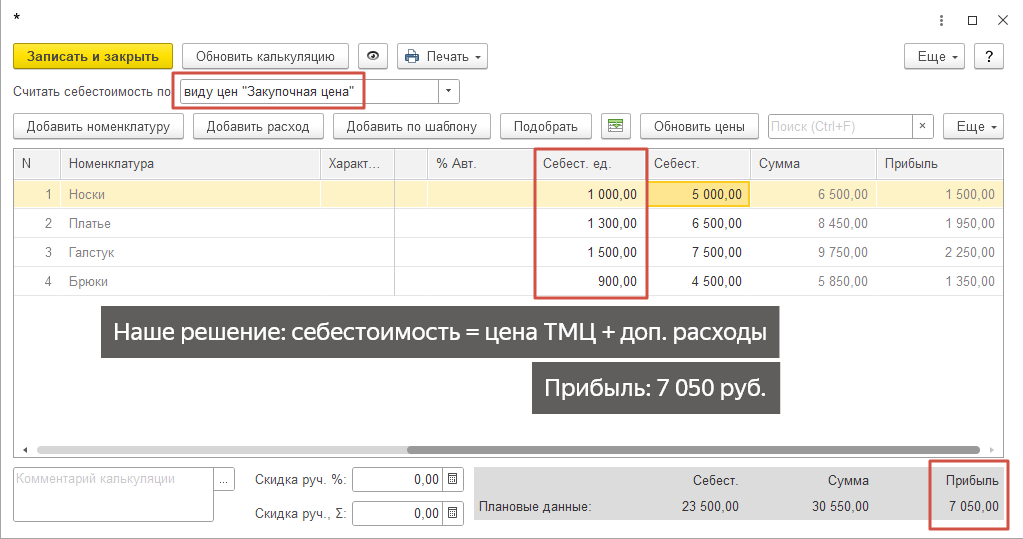Select the Платье row name
This screenshot has width=1023, height=539.
tap(89, 223)
